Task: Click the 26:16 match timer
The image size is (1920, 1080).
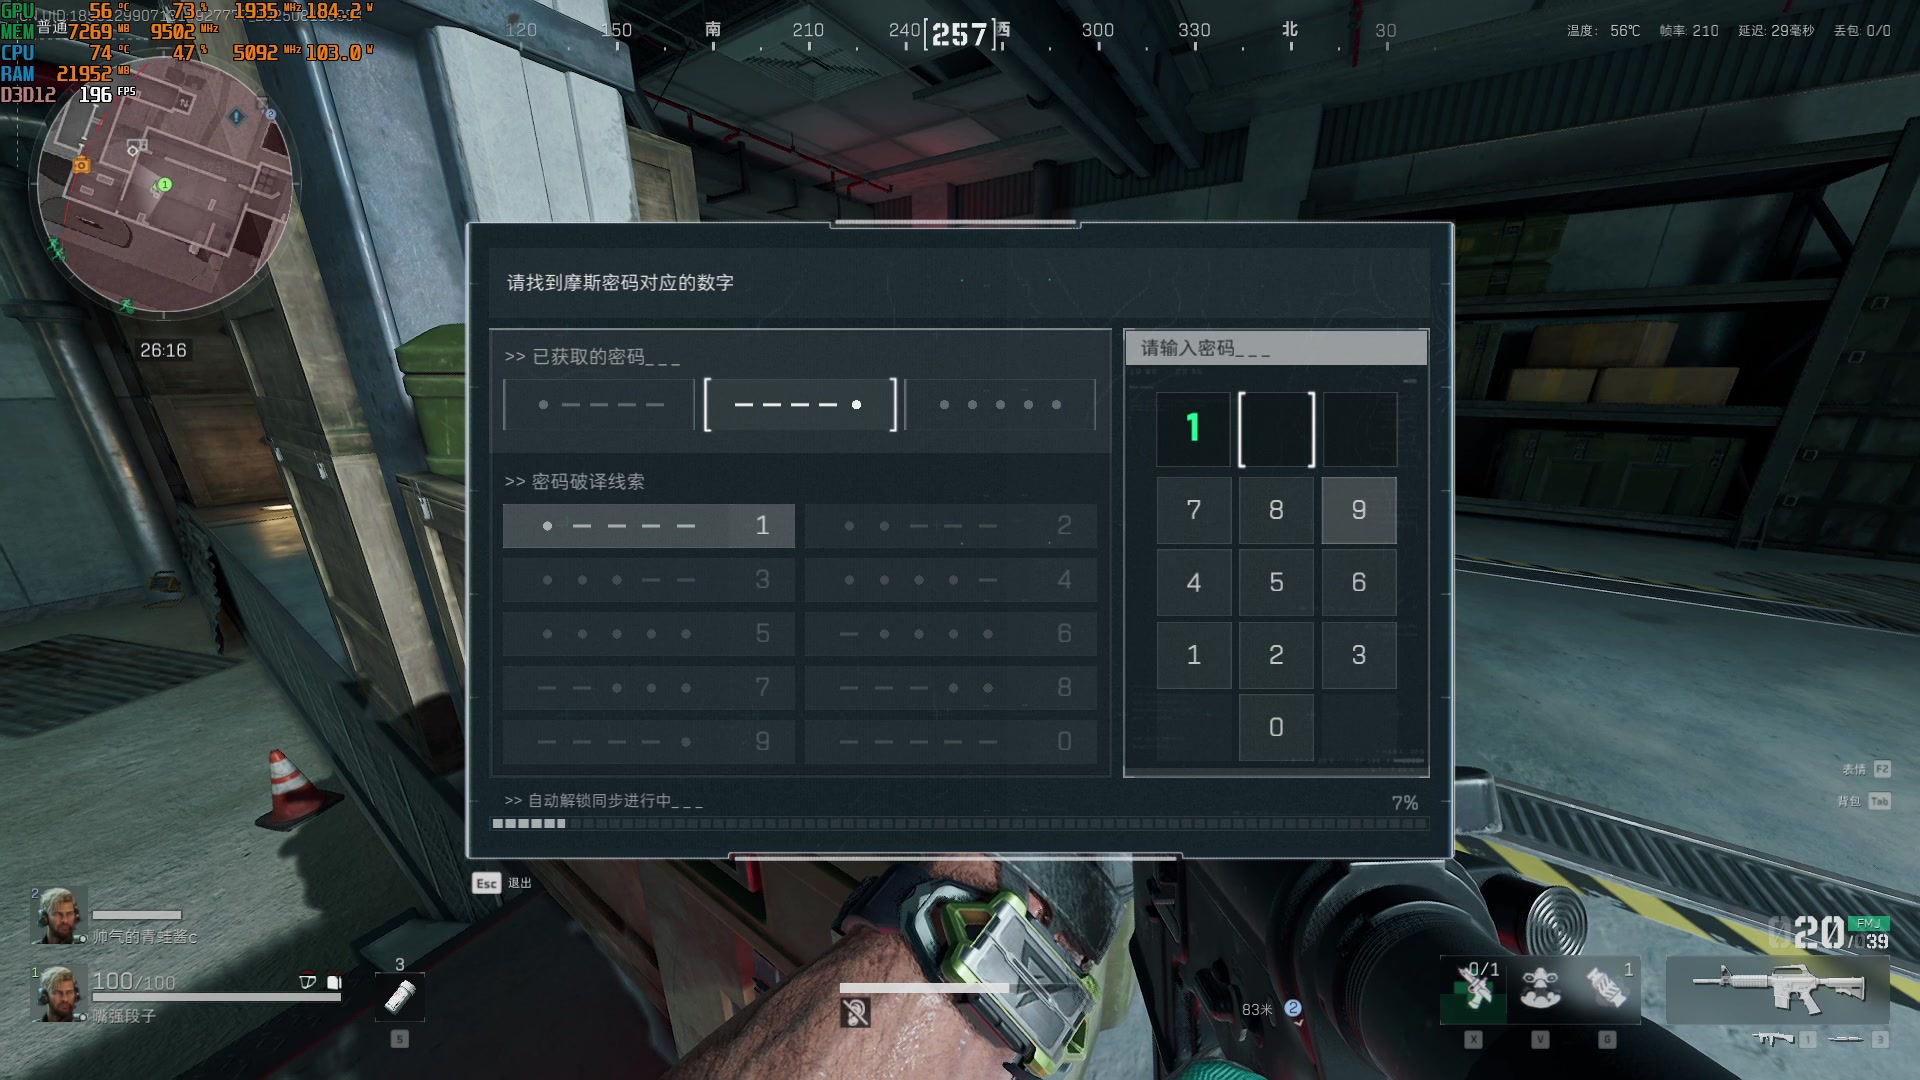Action: click(x=163, y=350)
